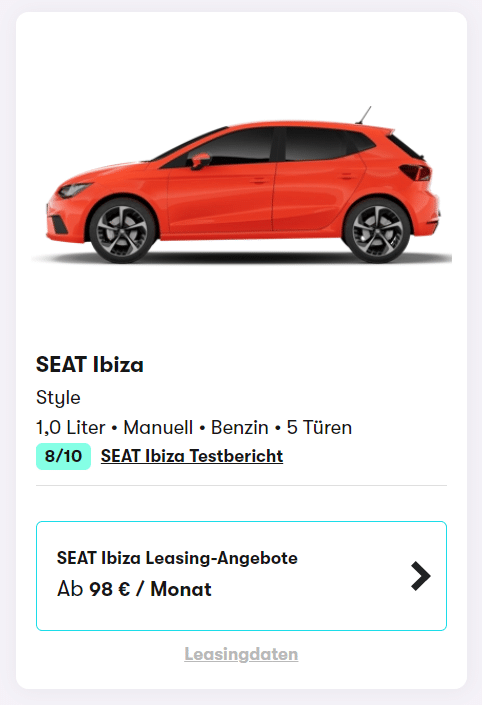This screenshot has width=482, height=705.
Task: Click the Ab 98 € / Monat price
Action: point(134,589)
